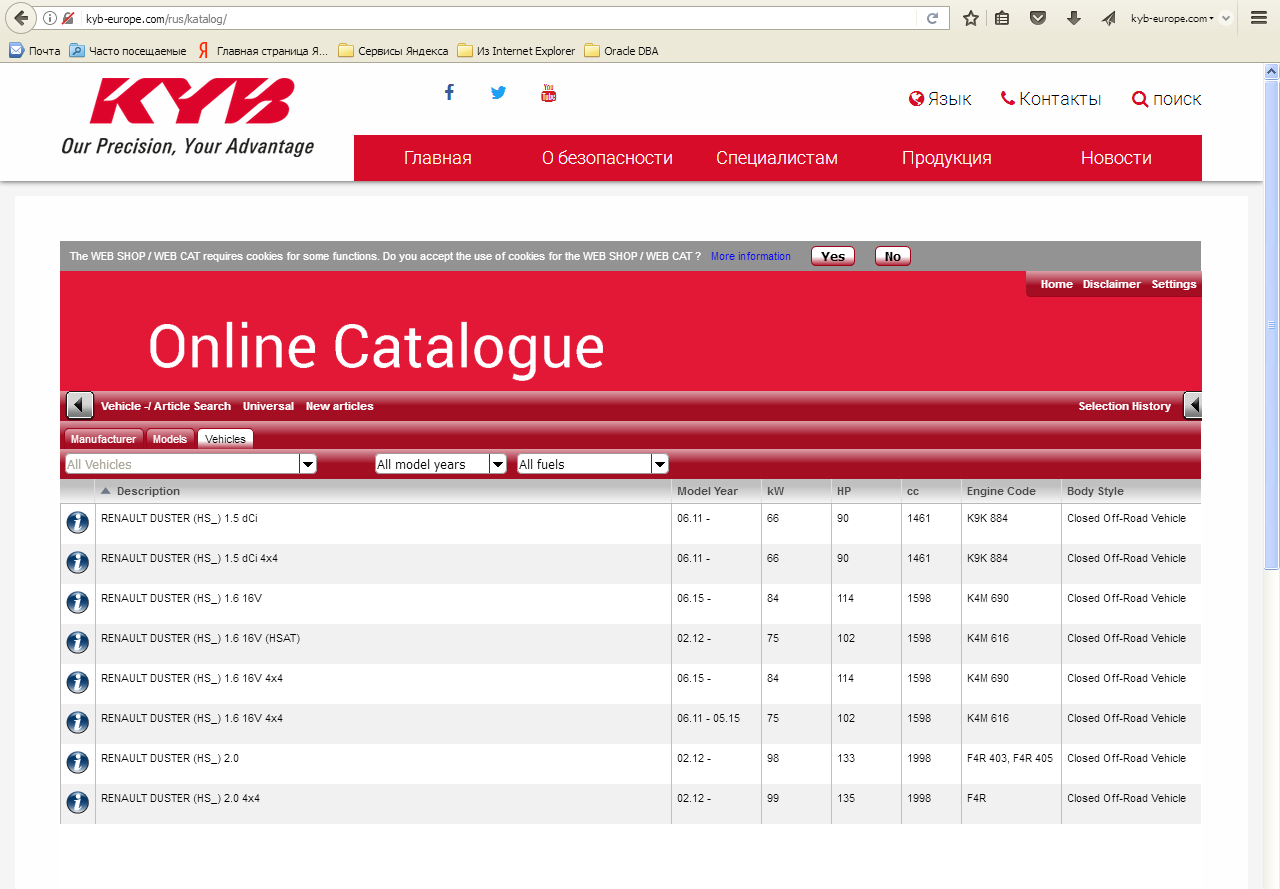Open info icon for 2.0 4x4 row
1280x889 pixels.
tap(77, 802)
